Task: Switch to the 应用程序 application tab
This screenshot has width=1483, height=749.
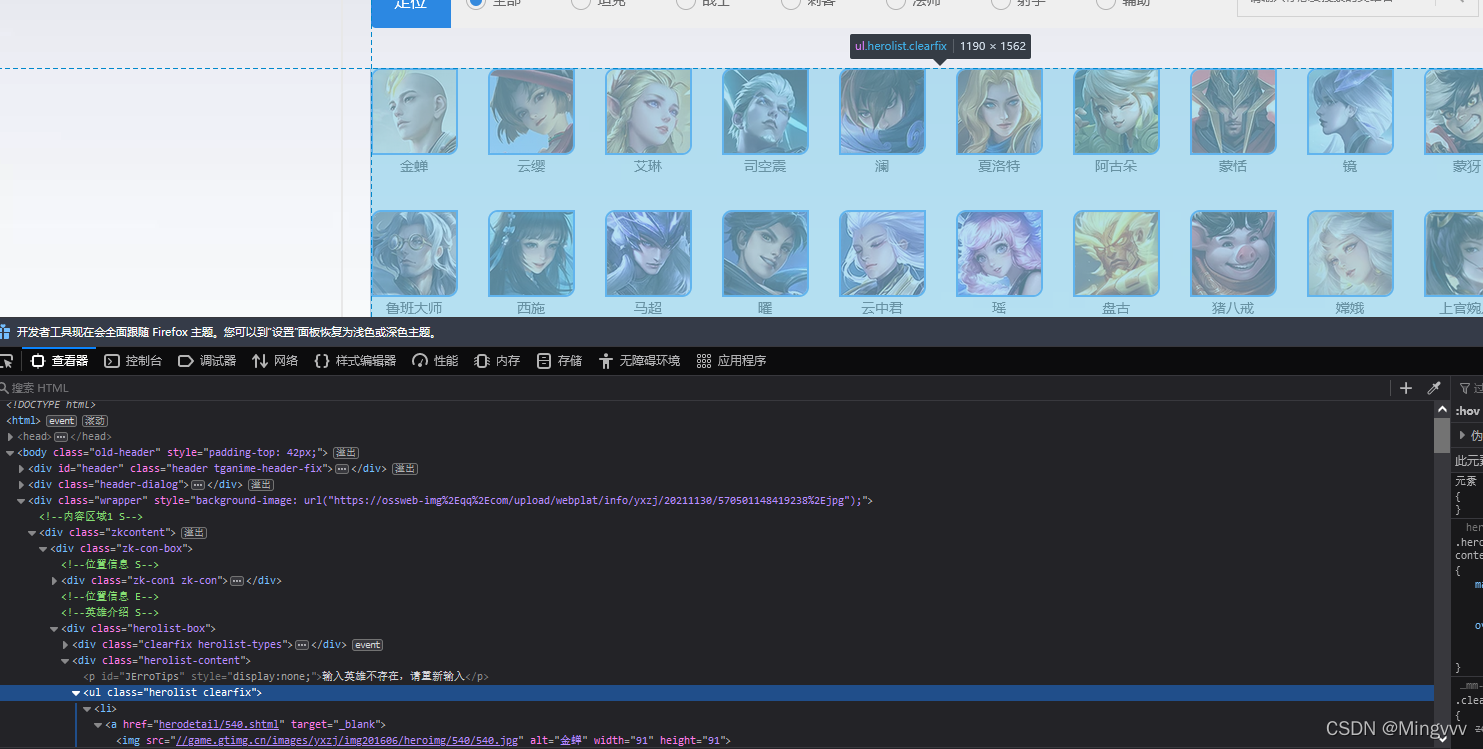Action: click(731, 361)
